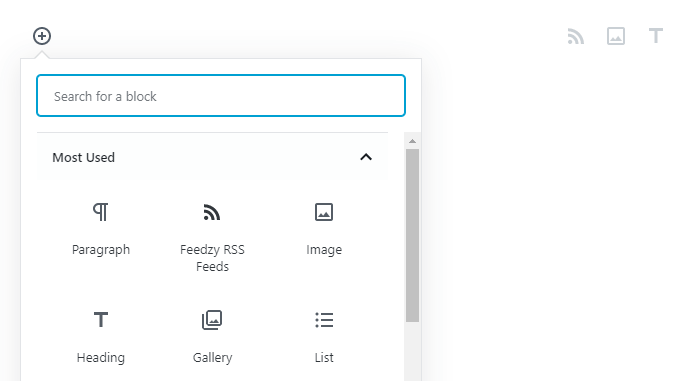Click the Feedzy RSS Feeds text label
This screenshot has width=700, height=381.
[212, 258]
